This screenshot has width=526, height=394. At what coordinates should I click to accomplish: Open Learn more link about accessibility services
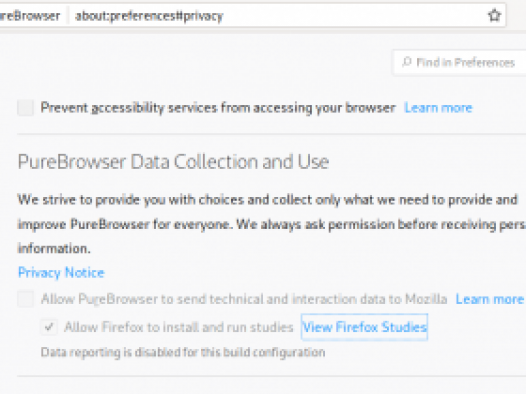point(438,108)
